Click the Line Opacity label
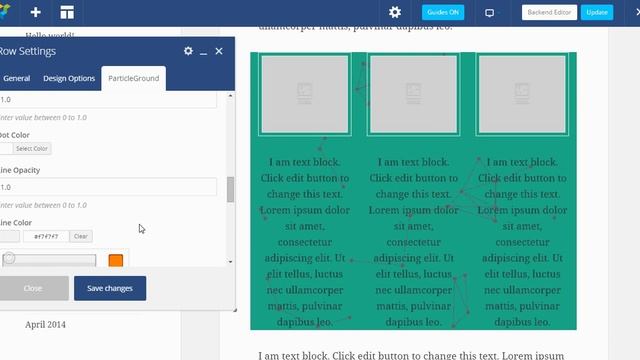Image resolution: width=640 pixels, height=360 pixels. tap(20, 170)
